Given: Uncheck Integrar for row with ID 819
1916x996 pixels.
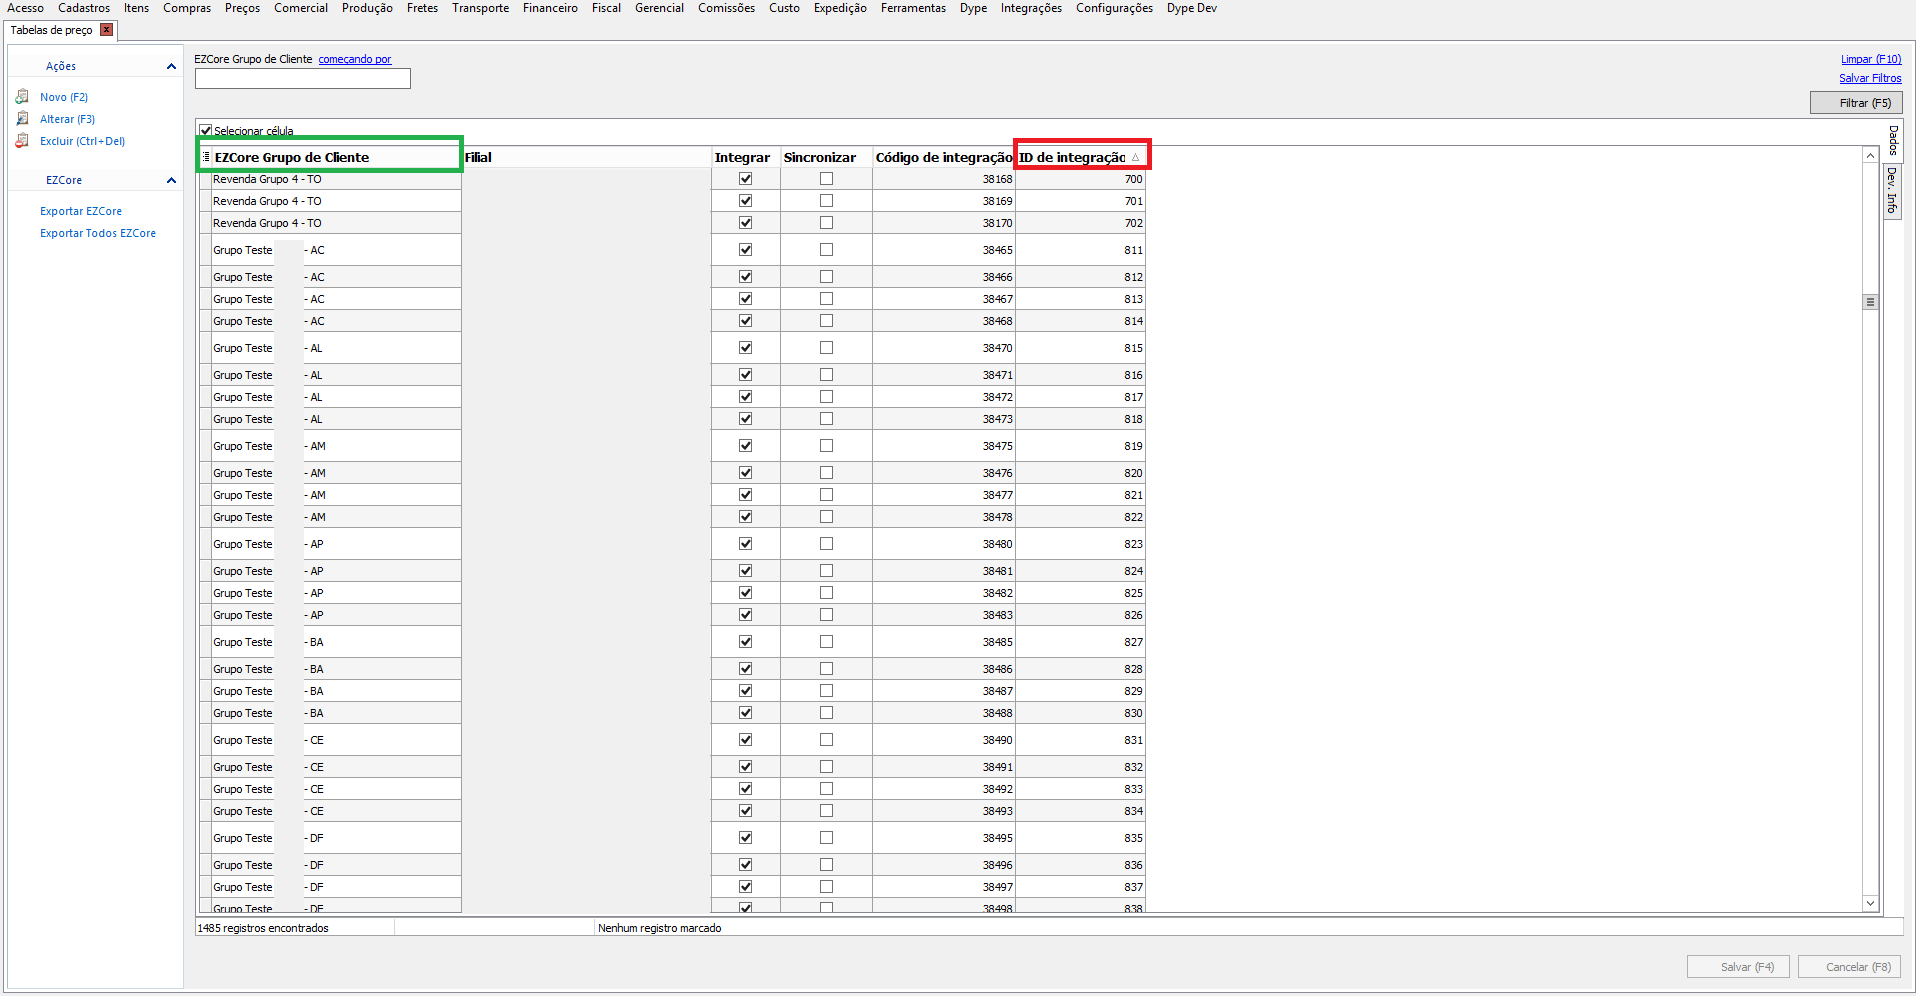Looking at the screenshot, I should (x=745, y=446).
